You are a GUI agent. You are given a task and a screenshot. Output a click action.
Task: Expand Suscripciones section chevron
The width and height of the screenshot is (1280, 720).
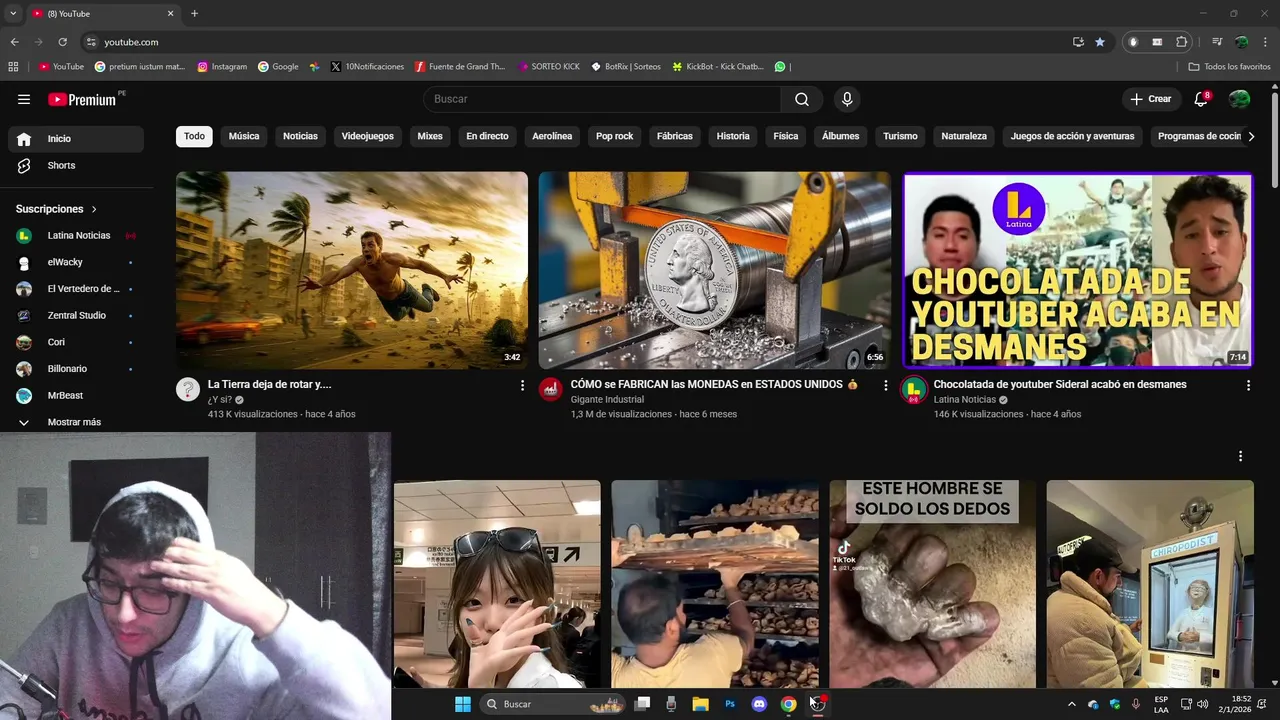94,209
